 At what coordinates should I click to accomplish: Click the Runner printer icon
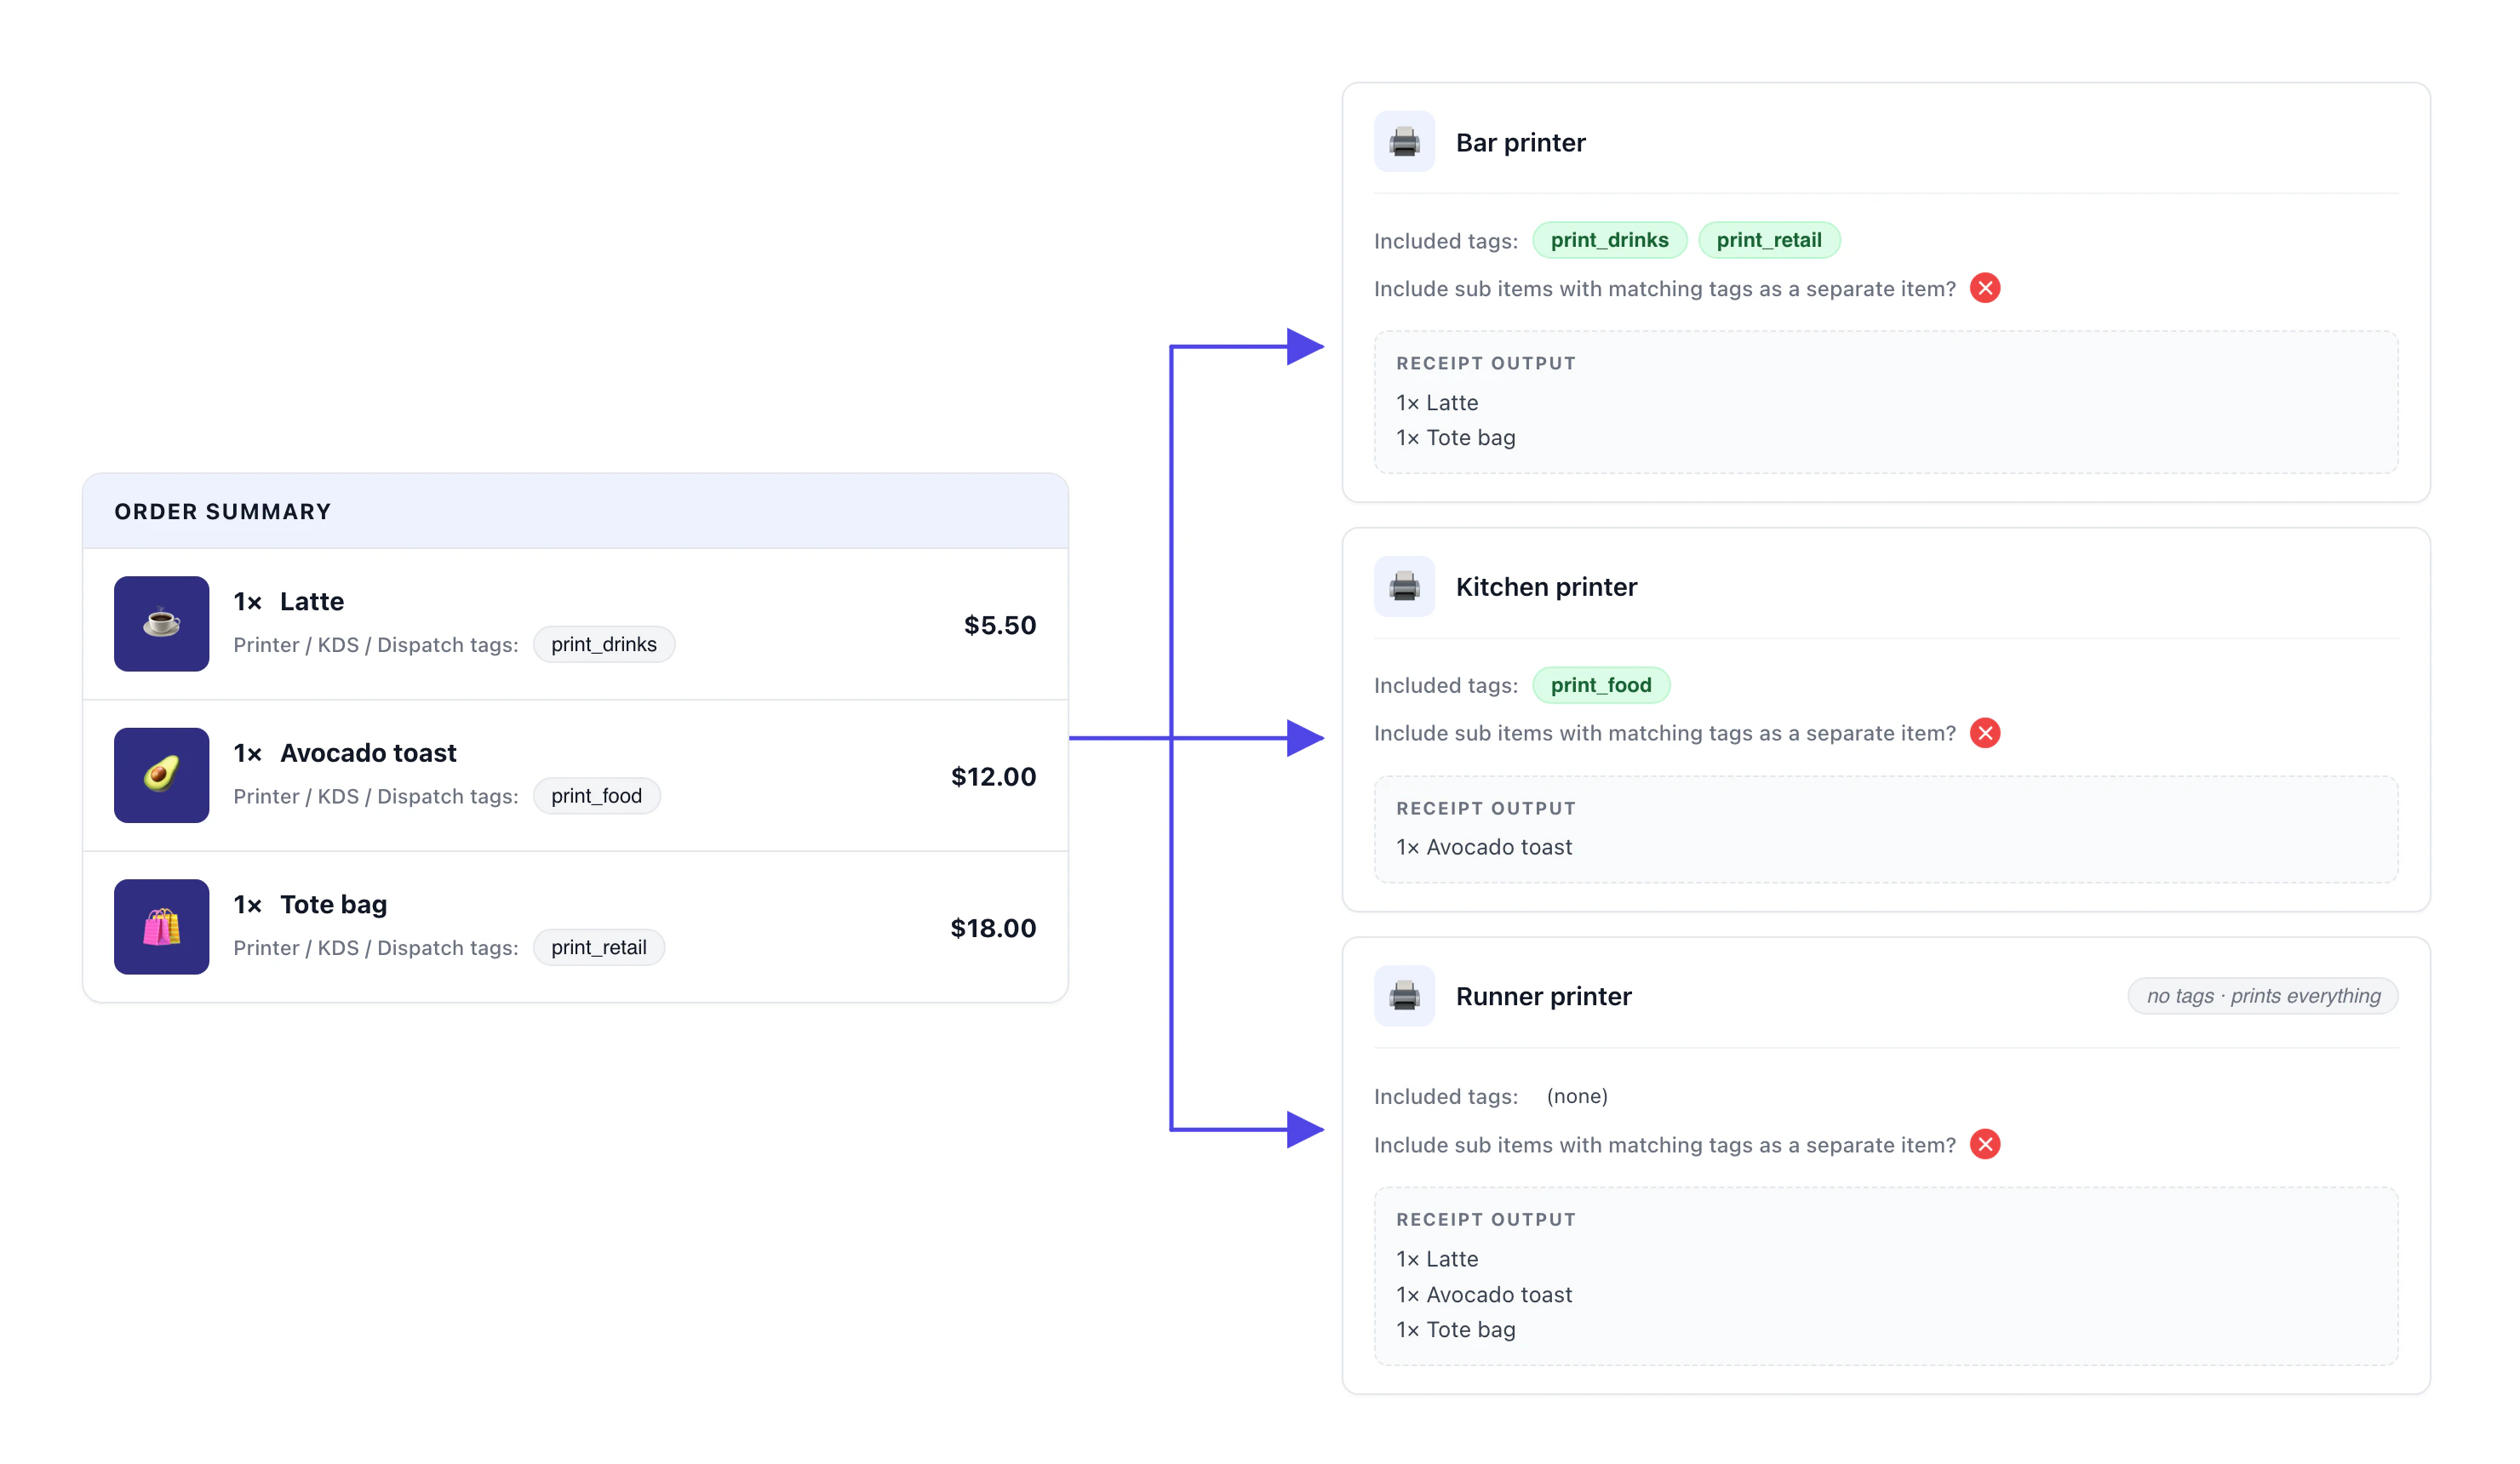[1404, 996]
